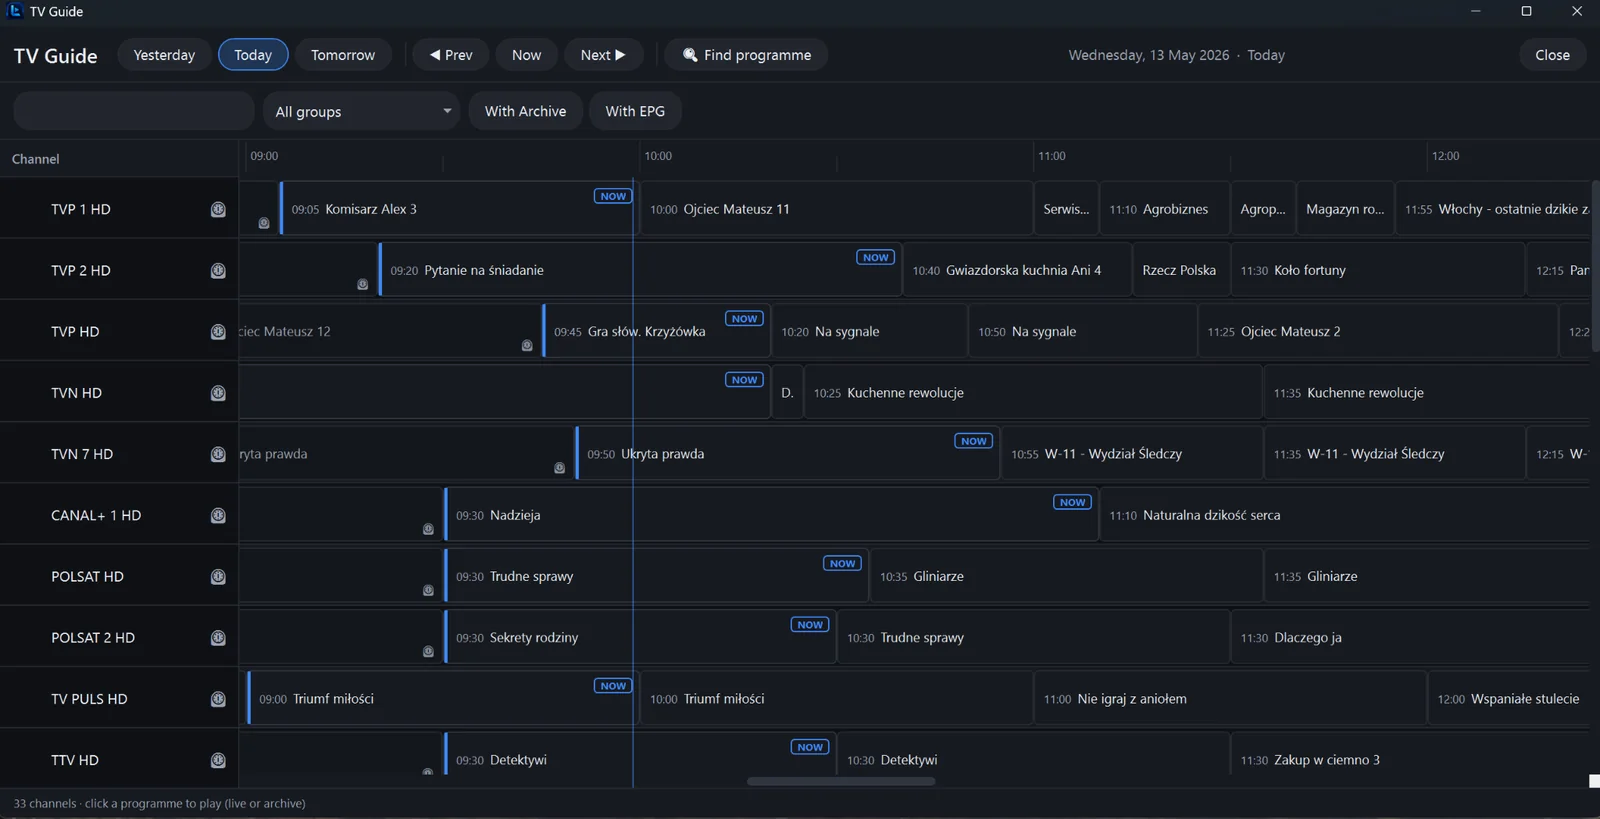This screenshot has width=1600, height=819.
Task: Open the 10:35 Gliniarze programme
Action: 1066,576
